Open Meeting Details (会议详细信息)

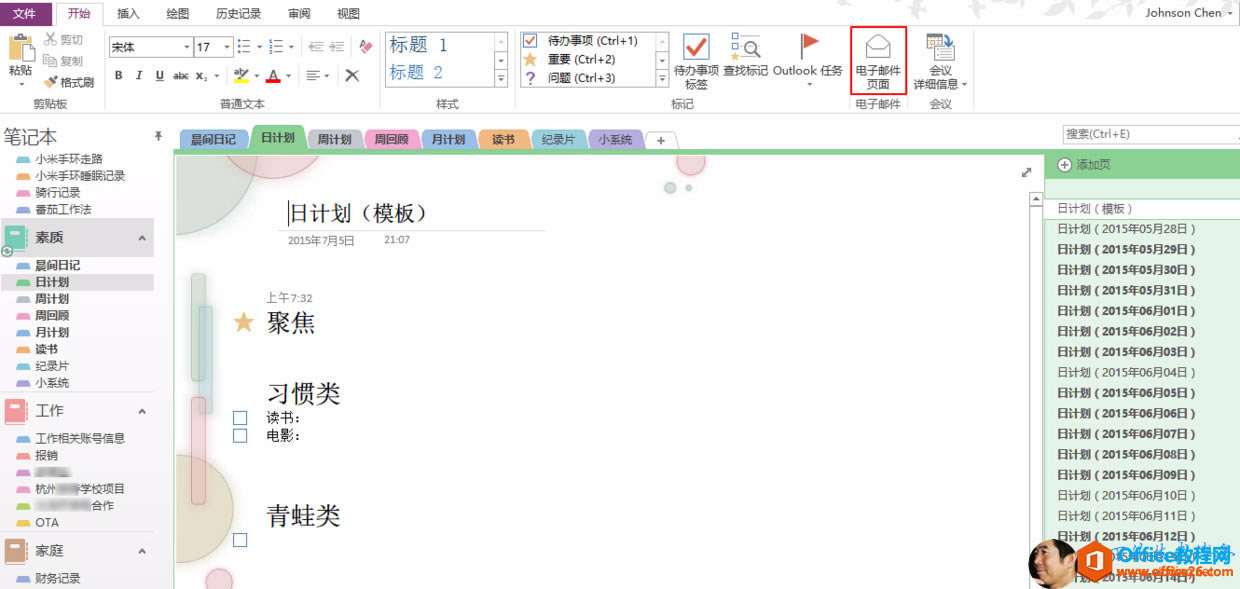[941, 61]
